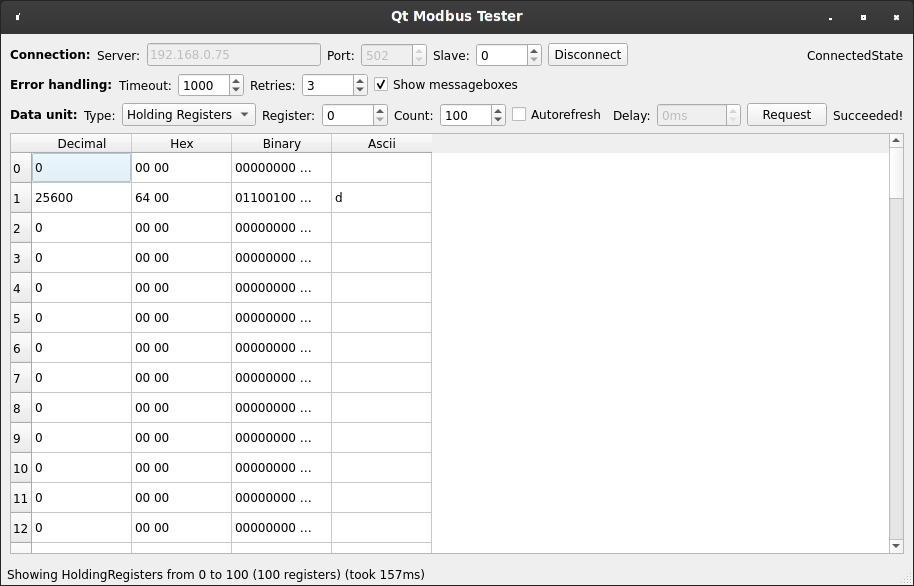
Task: Select the Ascii cell containing d
Action: 382,198
